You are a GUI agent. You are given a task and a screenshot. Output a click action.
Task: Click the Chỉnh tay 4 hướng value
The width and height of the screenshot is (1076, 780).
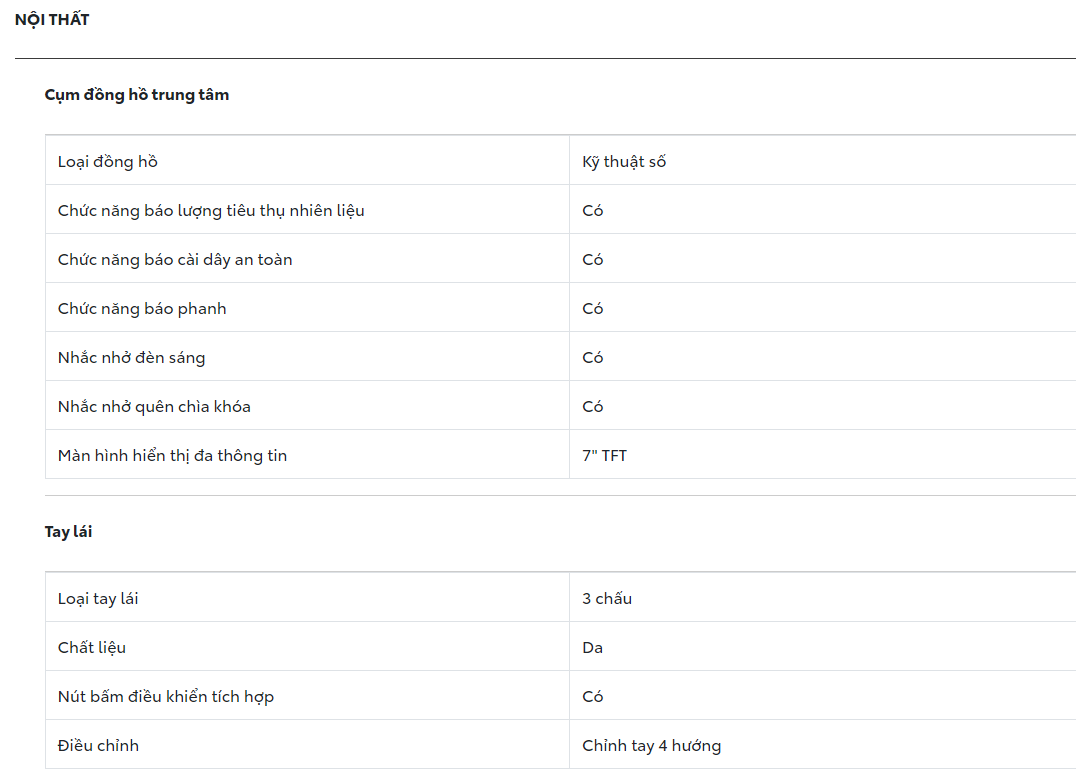point(651,746)
